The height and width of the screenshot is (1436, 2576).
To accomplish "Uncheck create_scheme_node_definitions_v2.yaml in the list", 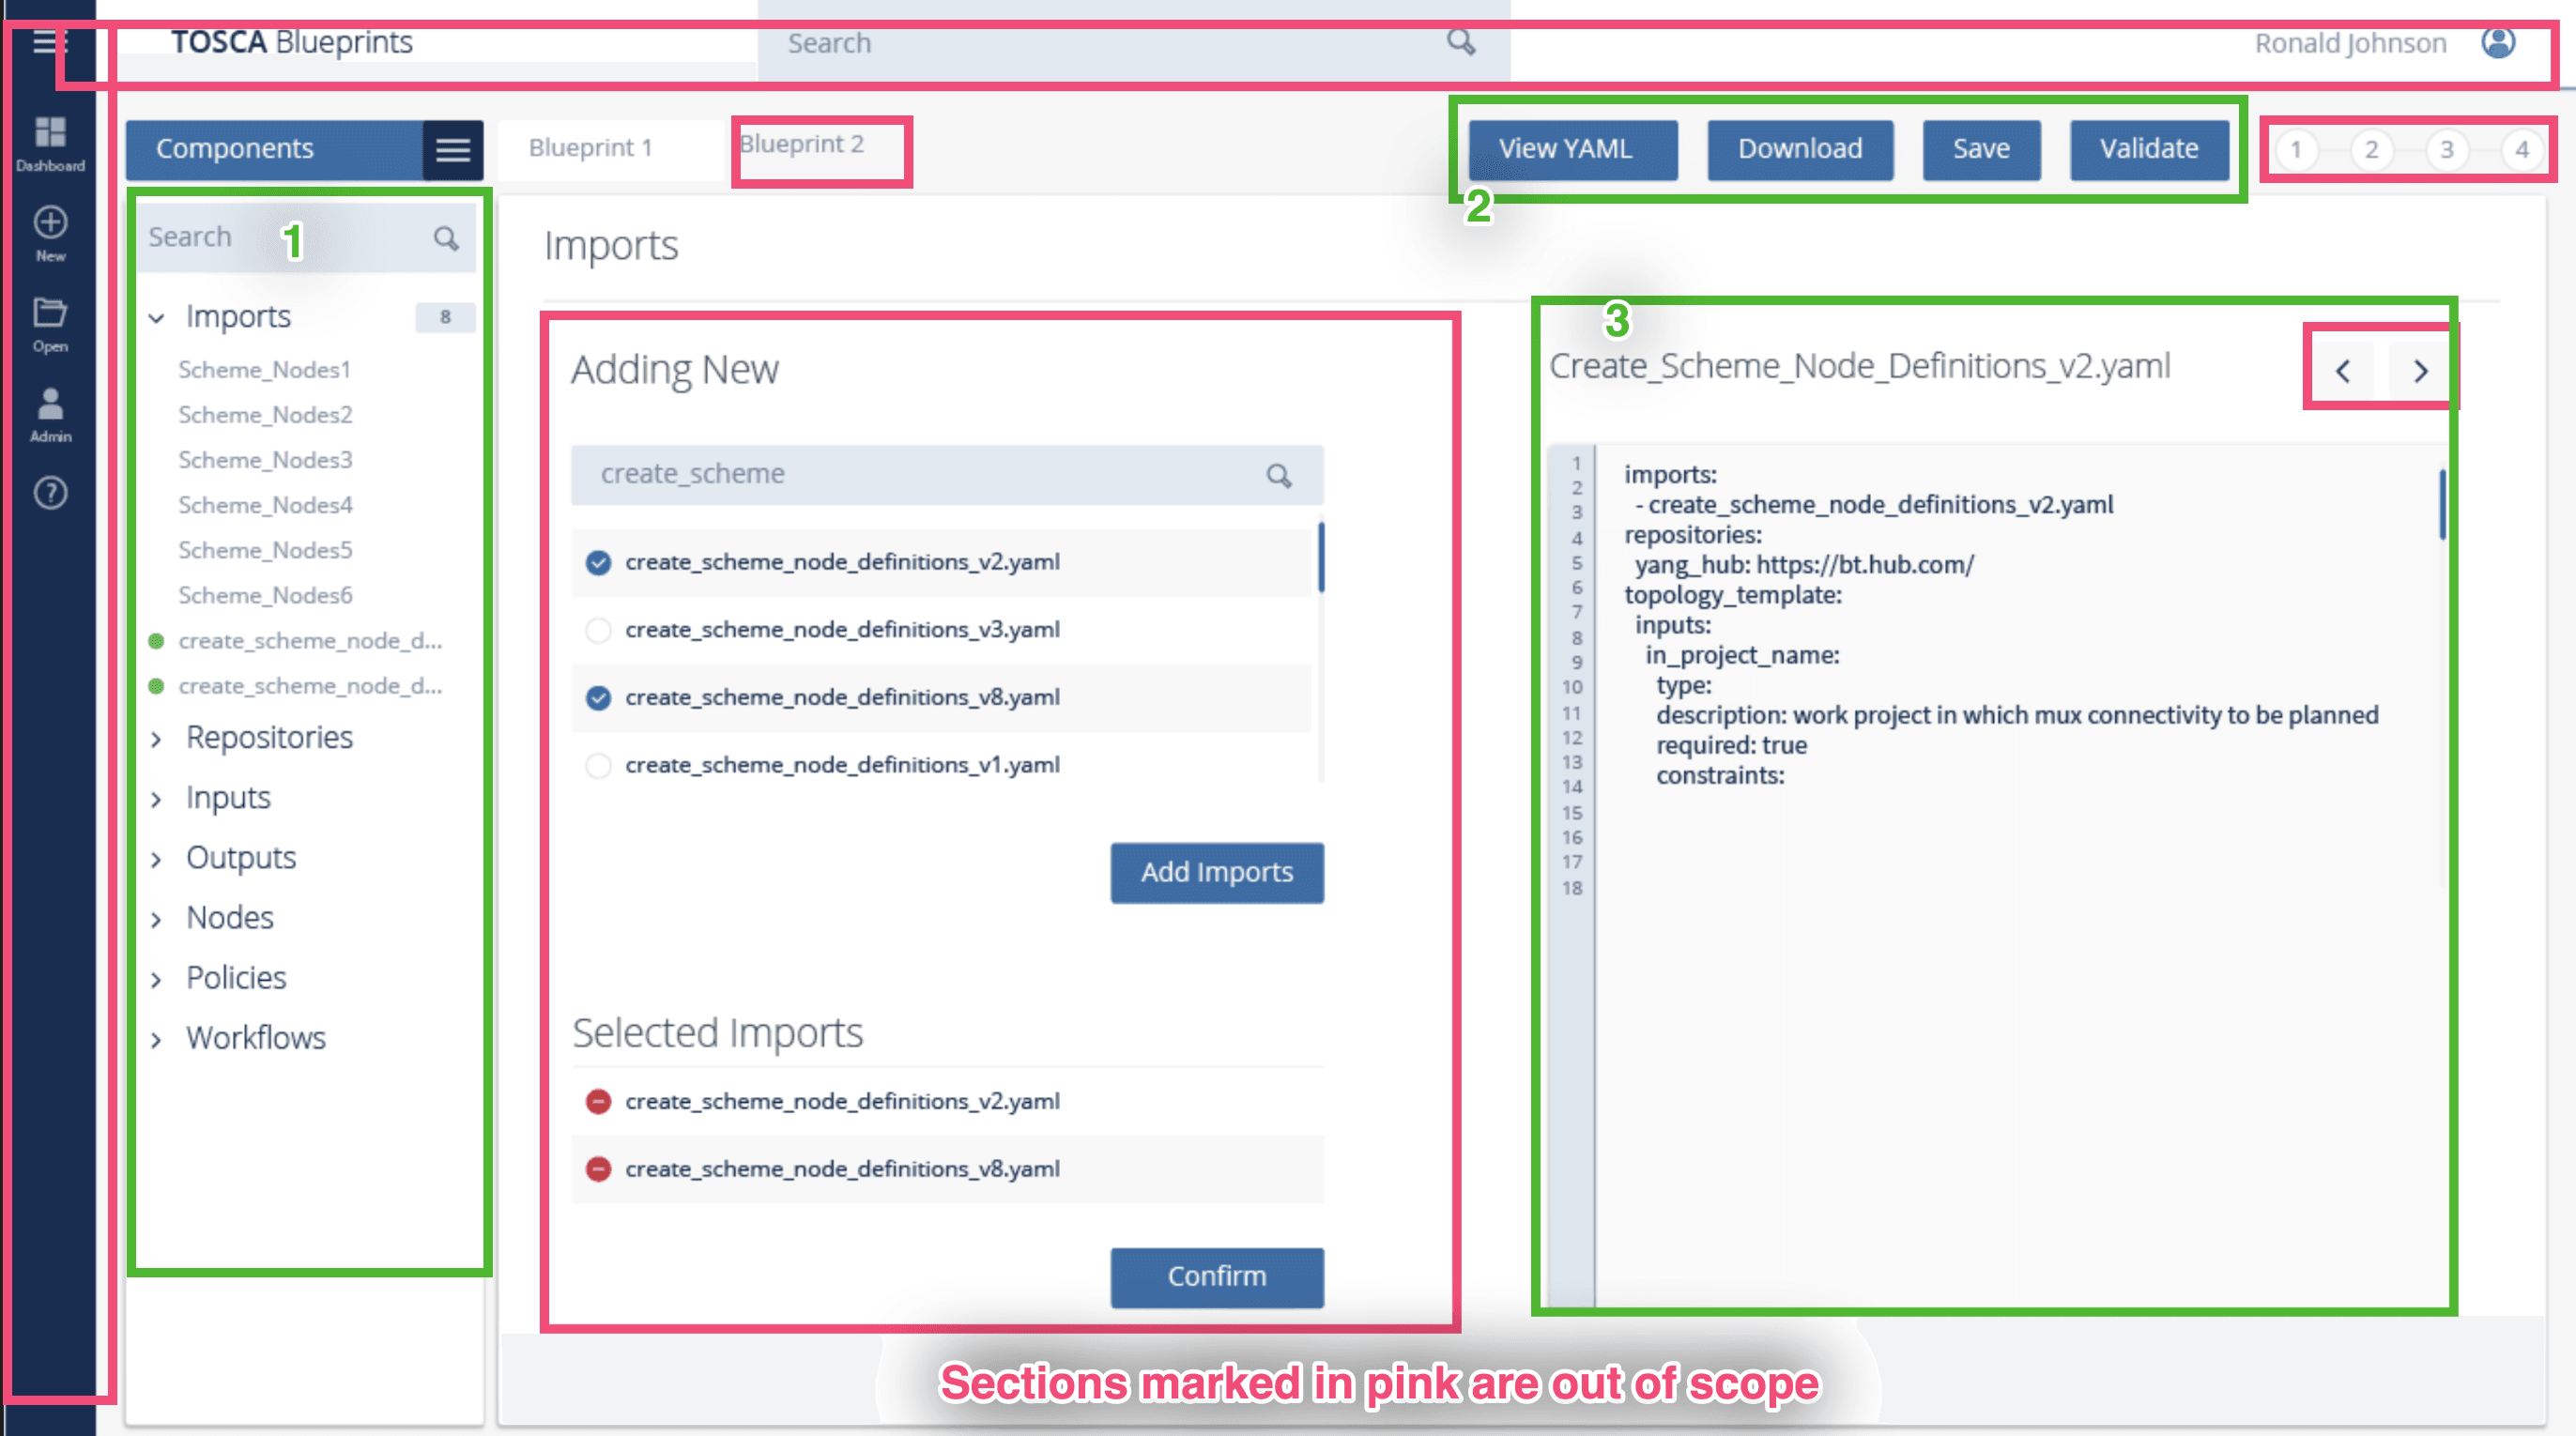I will point(598,562).
